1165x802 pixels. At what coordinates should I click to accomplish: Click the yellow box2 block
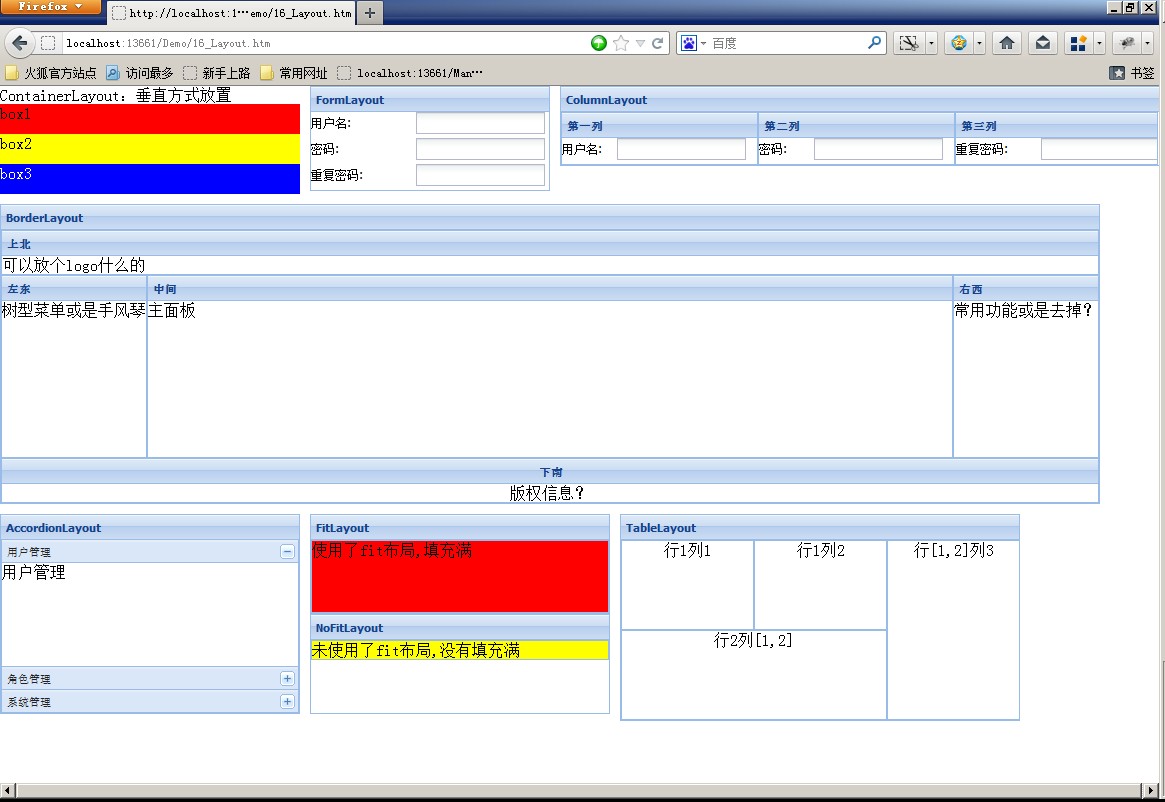149,149
